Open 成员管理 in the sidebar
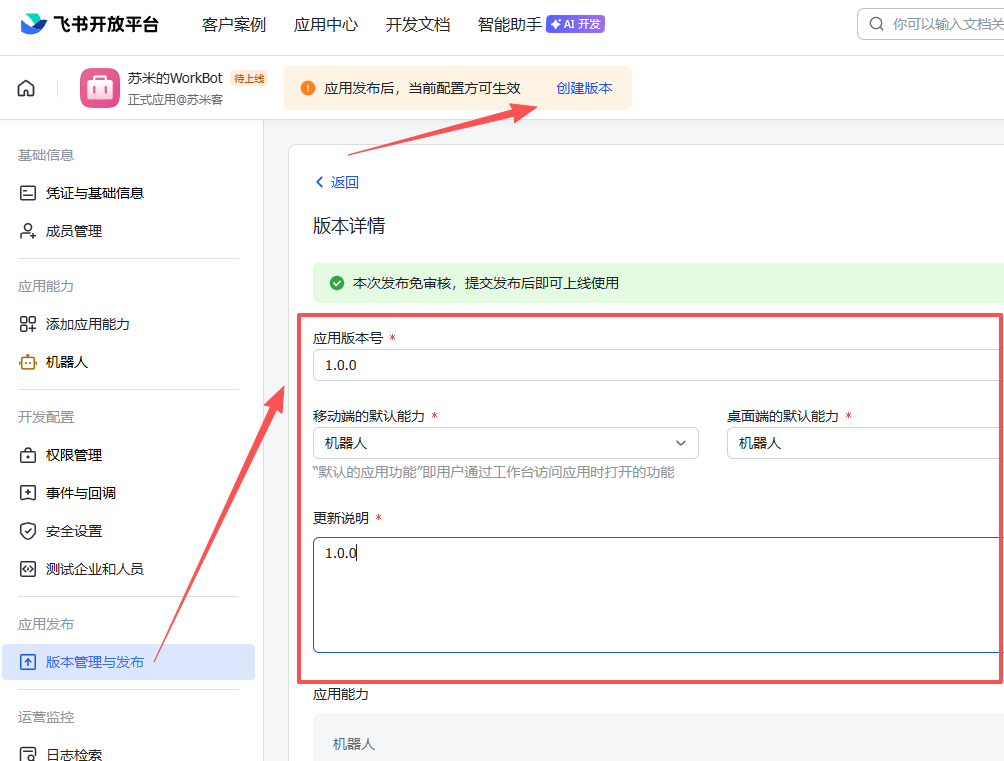This screenshot has height=761, width=1004. pos(73,231)
